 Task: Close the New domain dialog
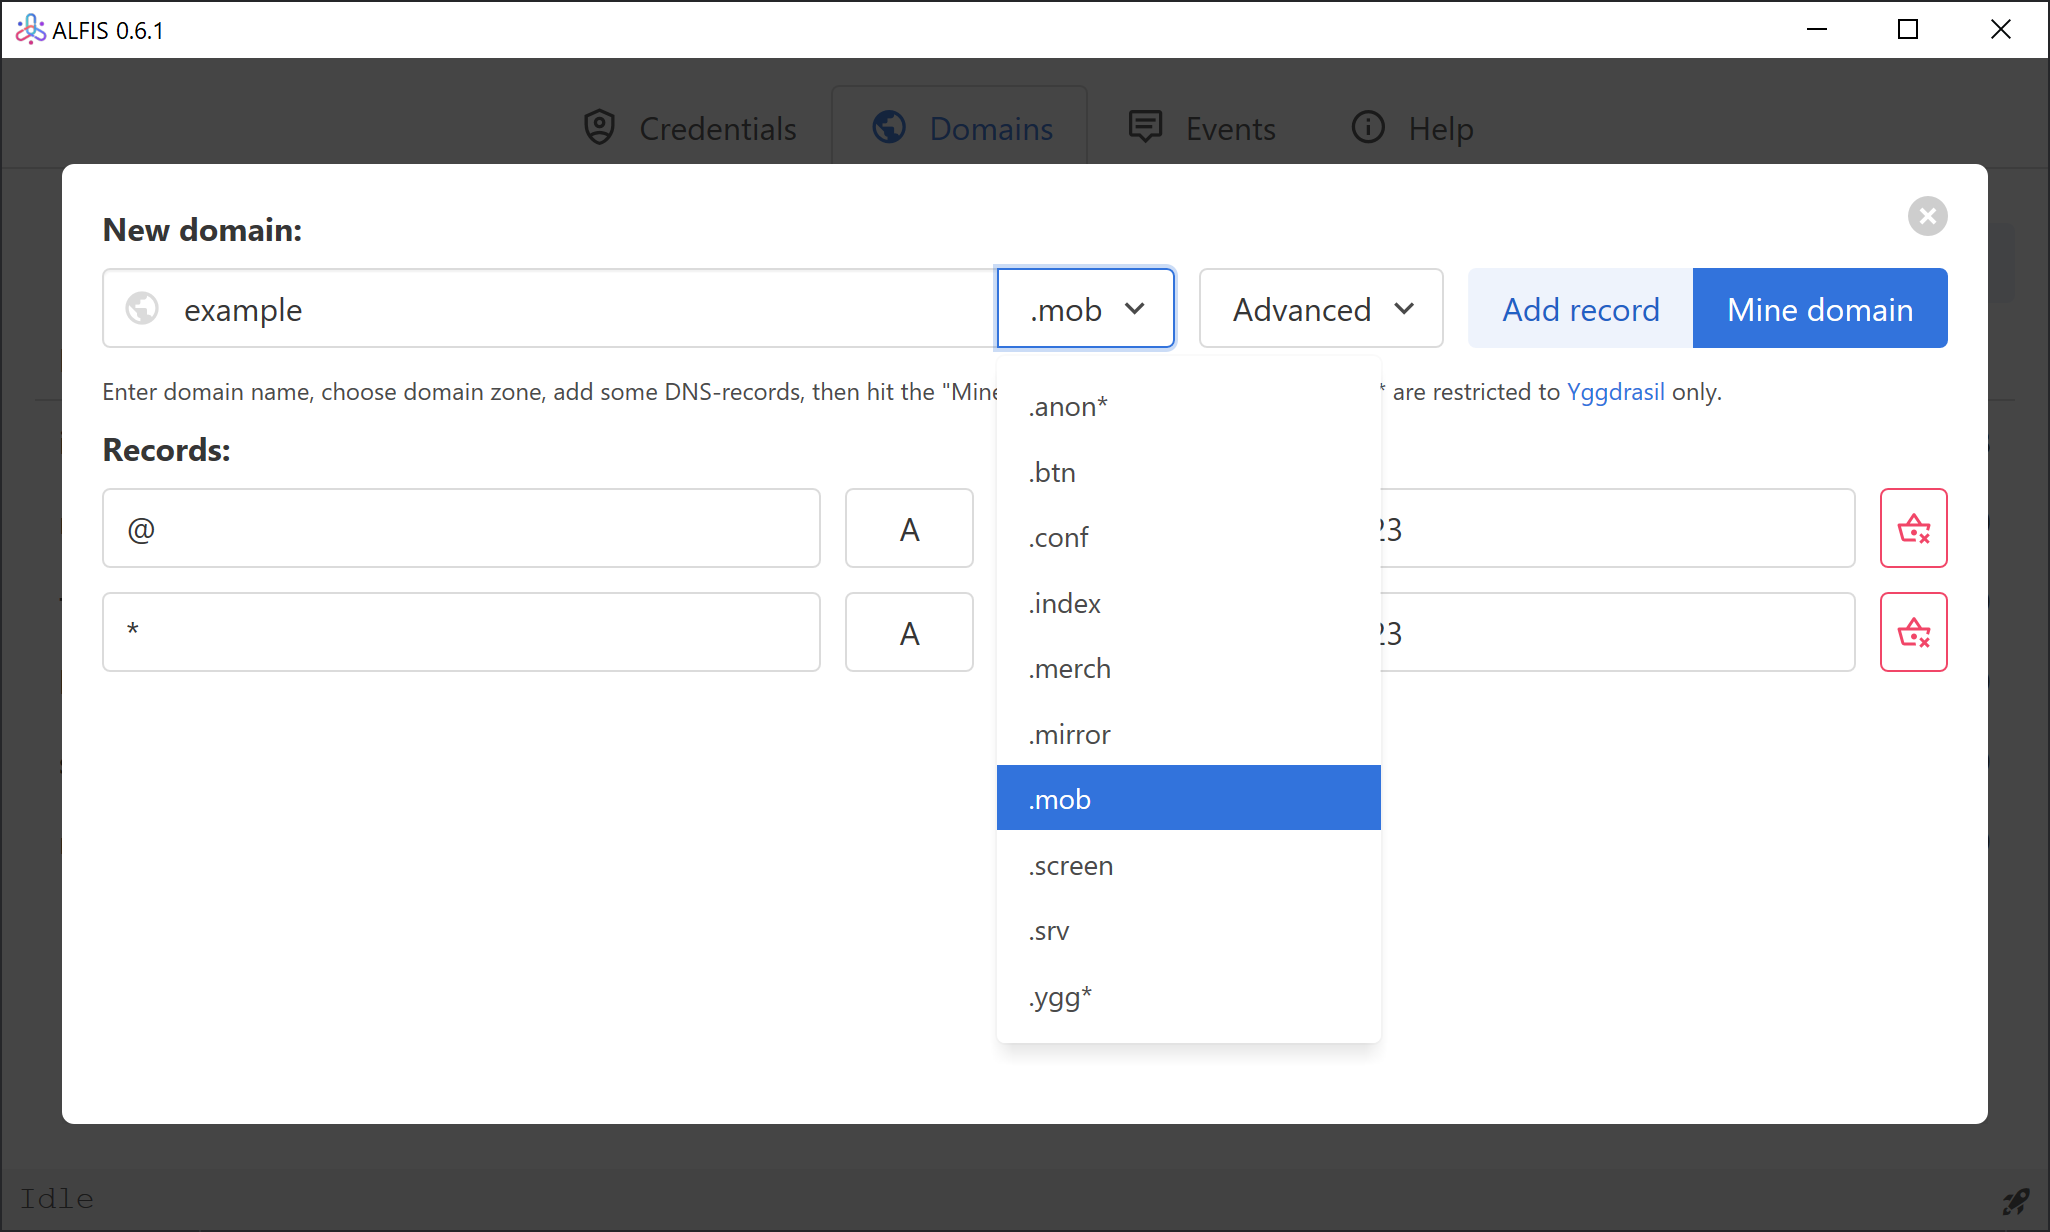click(x=1930, y=215)
